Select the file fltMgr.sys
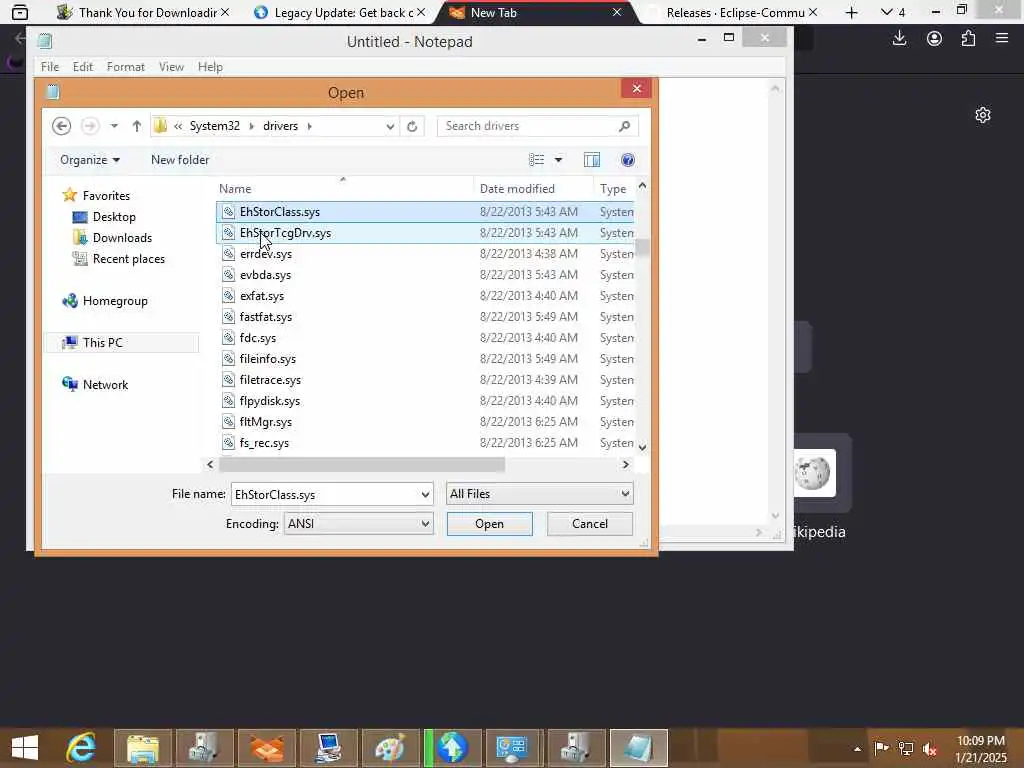Image resolution: width=1024 pixels, height=768 pixels. tap(424, 422)
